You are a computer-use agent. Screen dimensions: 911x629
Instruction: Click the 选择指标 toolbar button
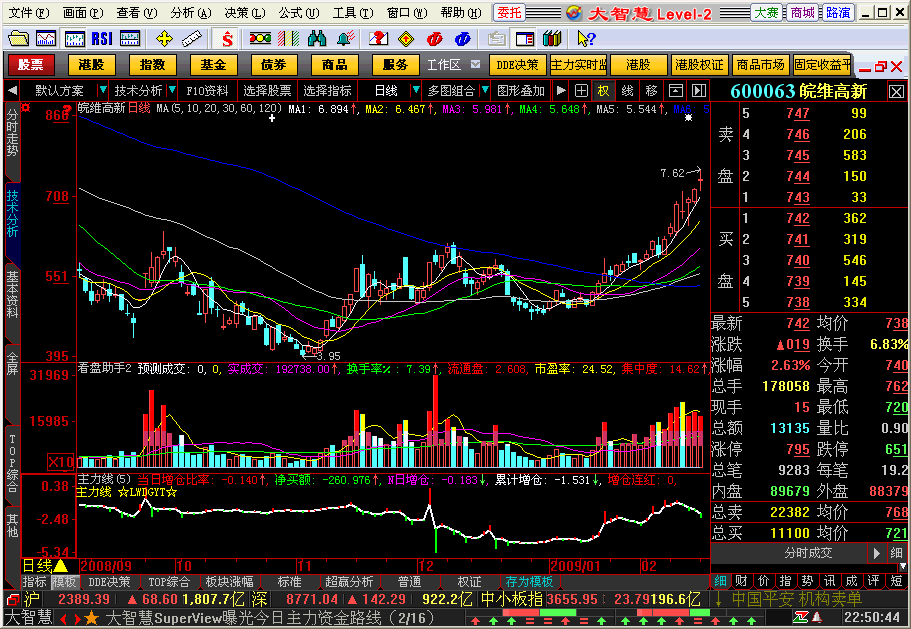tap(328, 91)
